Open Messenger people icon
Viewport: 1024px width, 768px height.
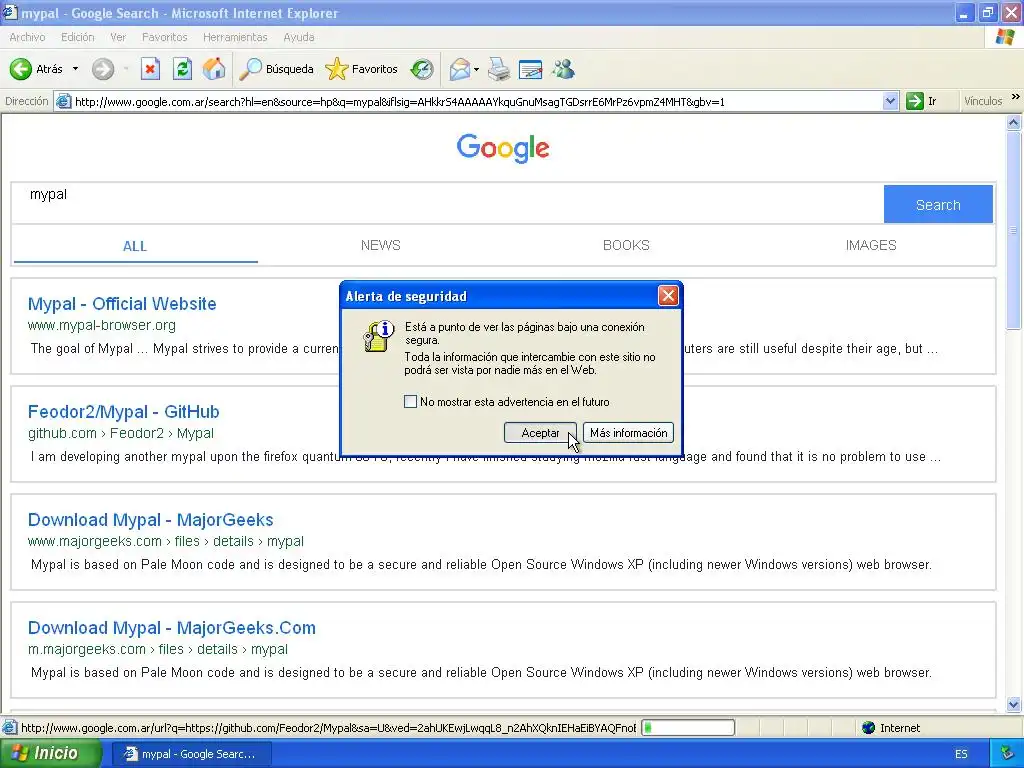click(563, 69)
